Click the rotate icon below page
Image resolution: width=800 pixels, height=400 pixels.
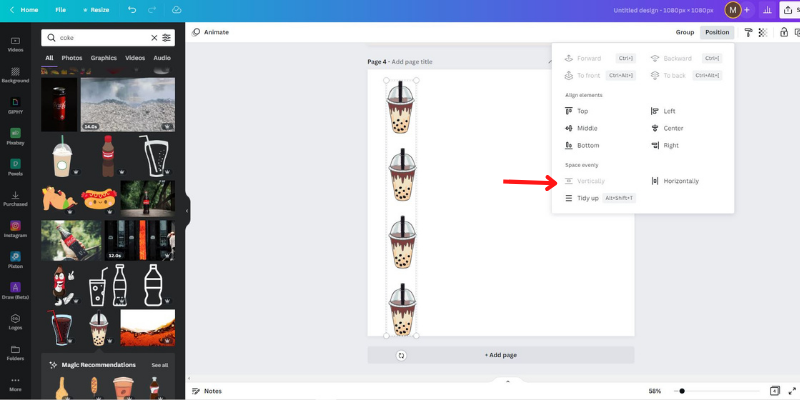click(x=401, y=356)
